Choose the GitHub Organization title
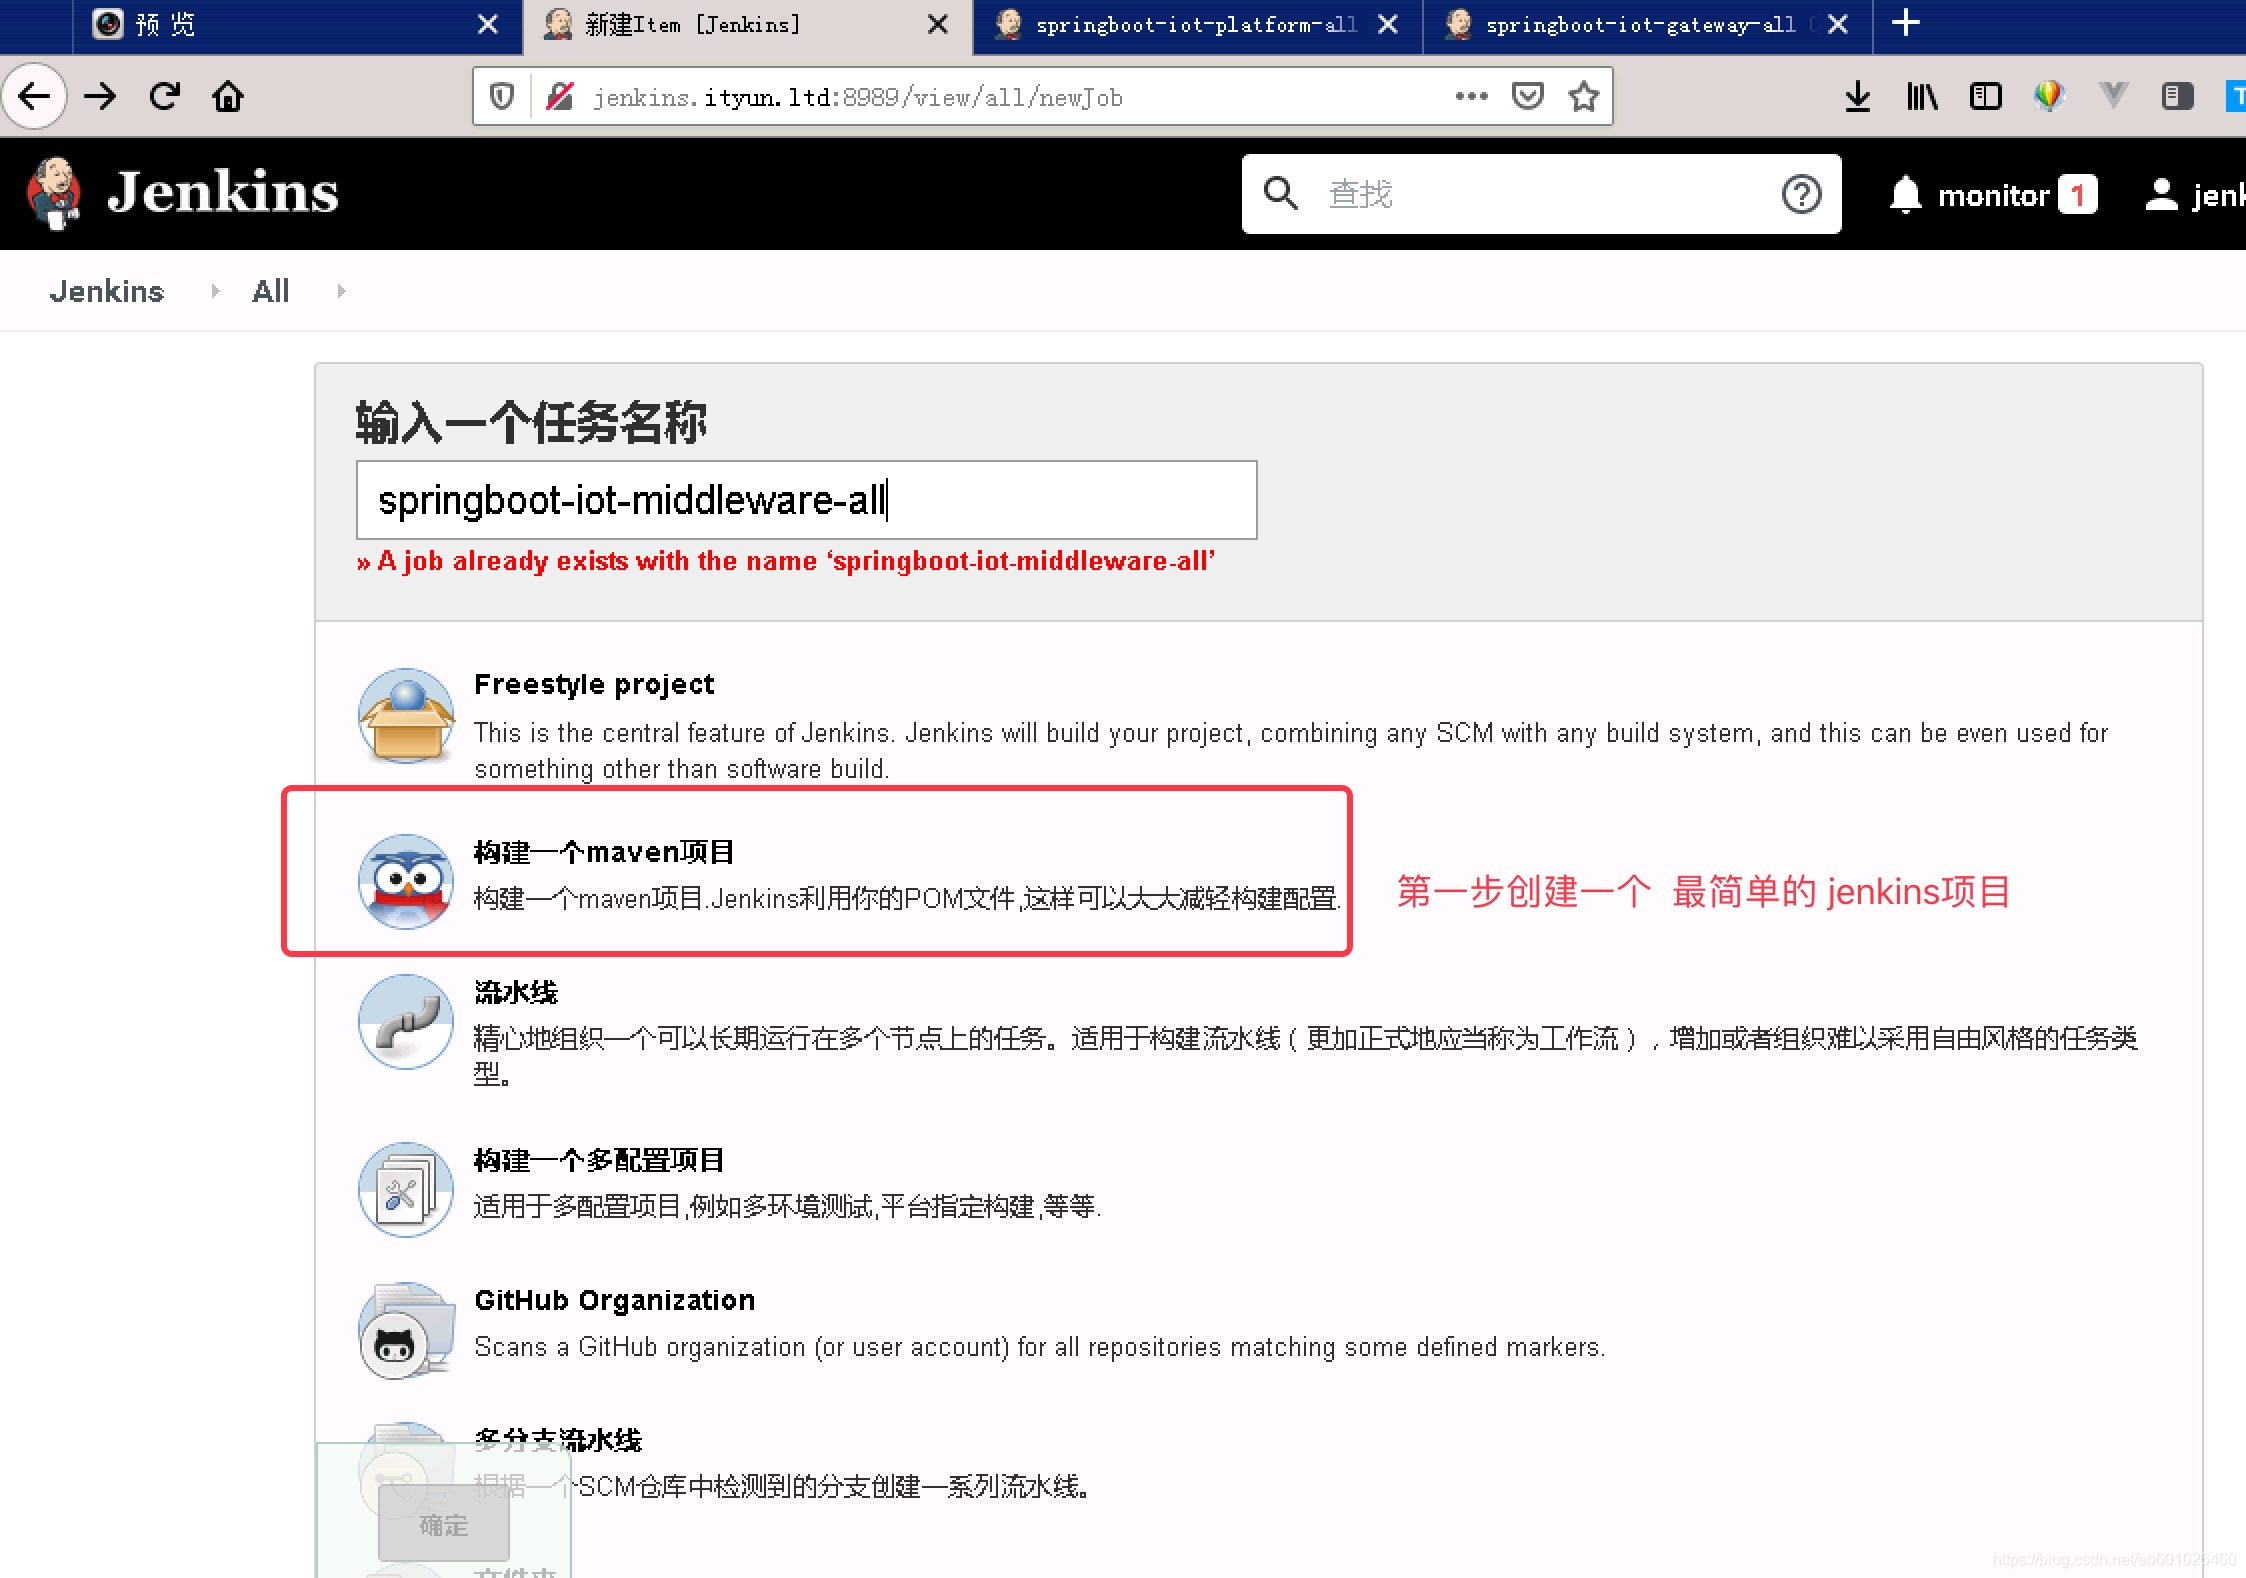 click(615, 1300)
